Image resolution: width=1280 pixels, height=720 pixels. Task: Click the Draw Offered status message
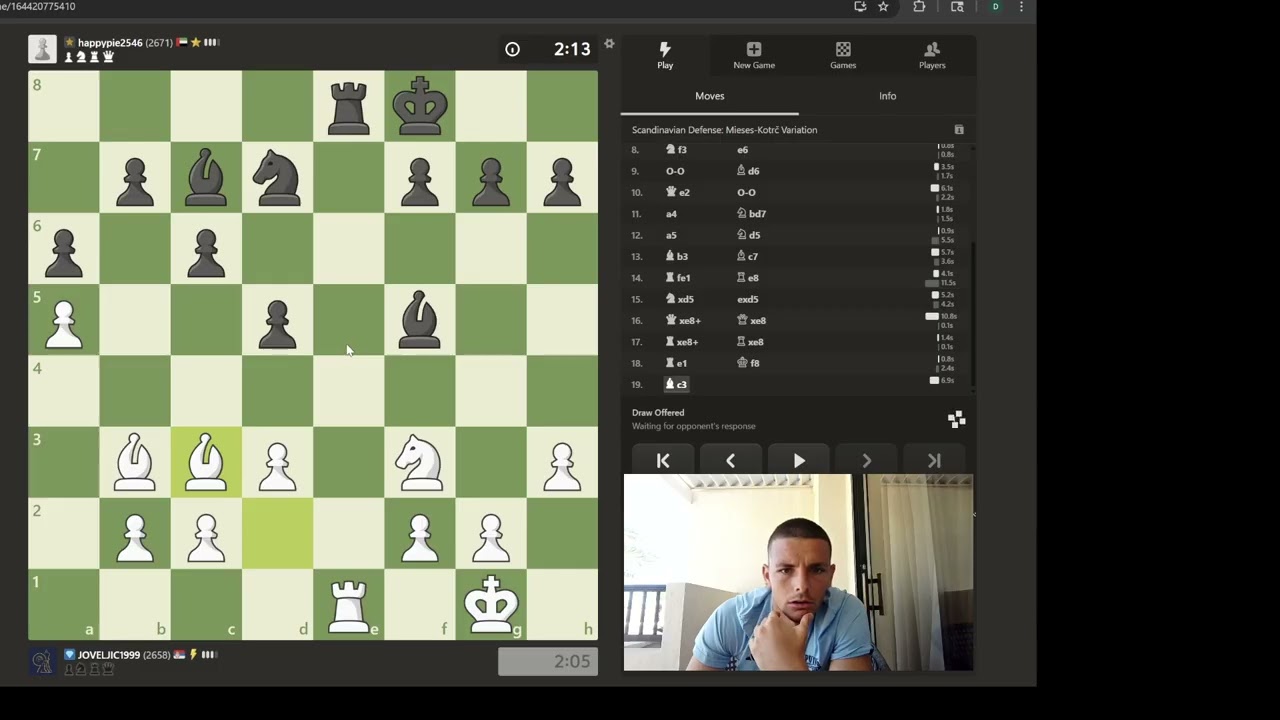click(x=658, y=413)
